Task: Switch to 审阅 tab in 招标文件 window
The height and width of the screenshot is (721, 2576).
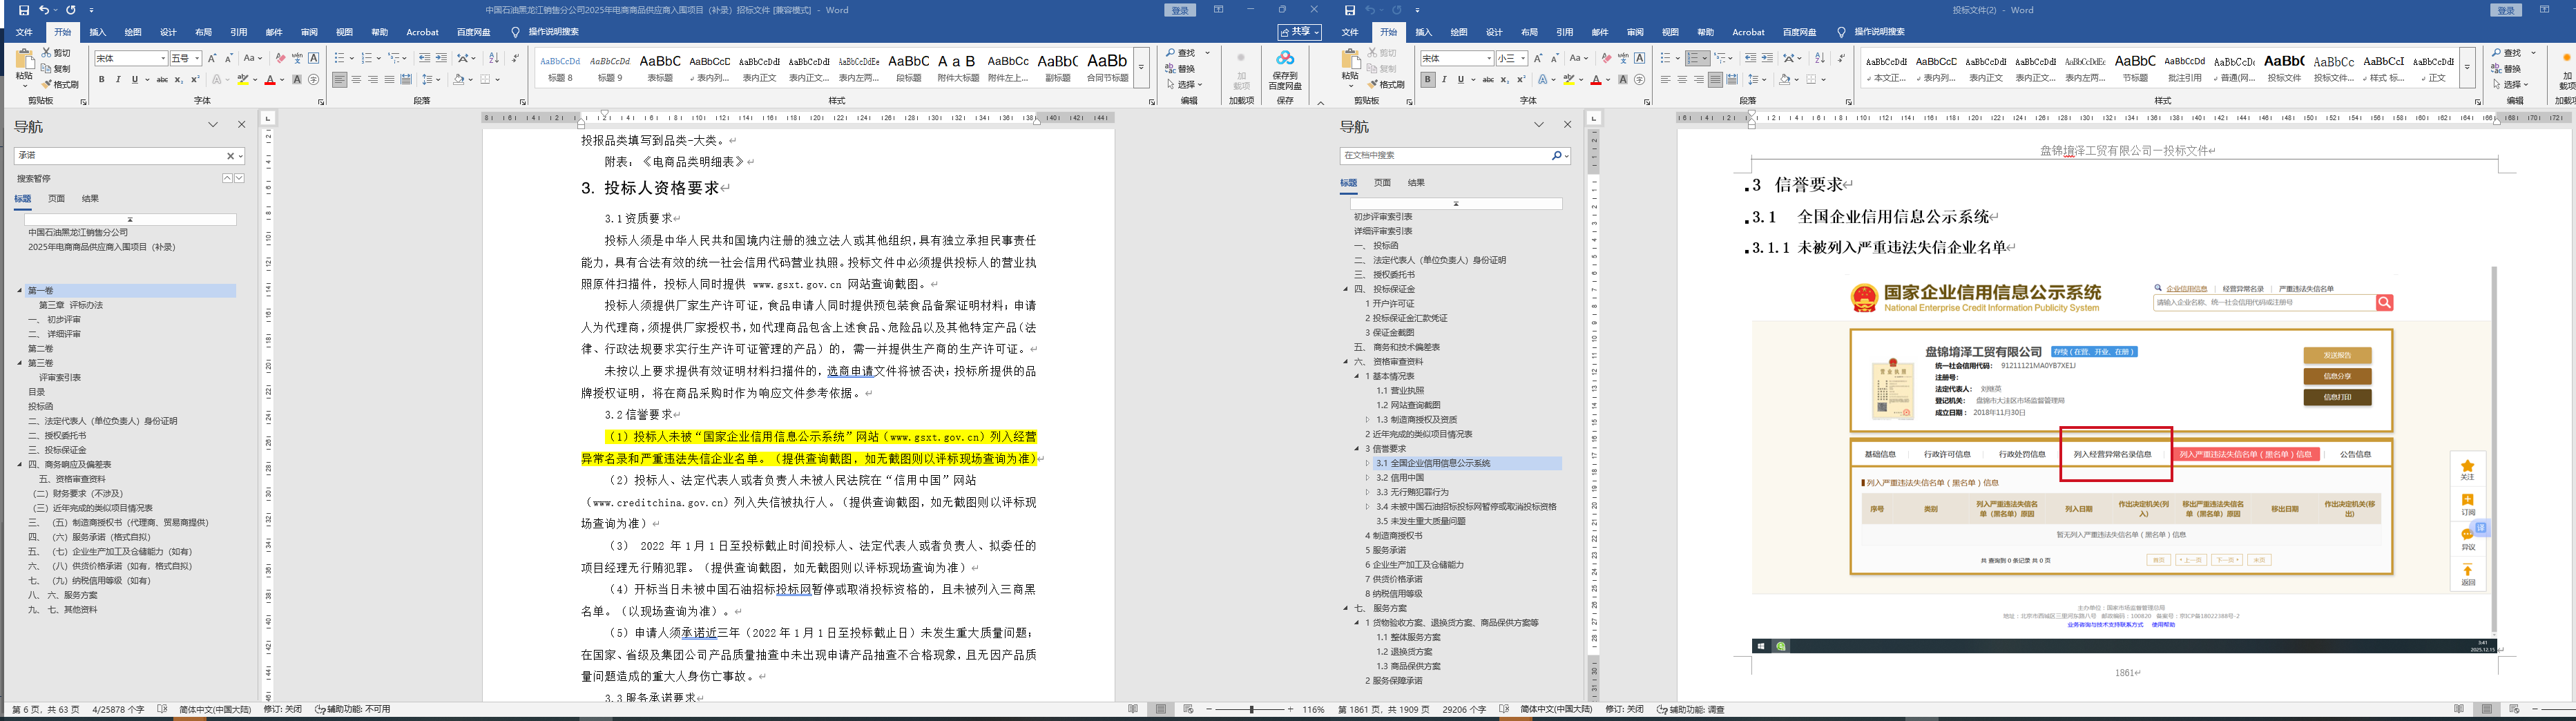Action: coord(309,32)
